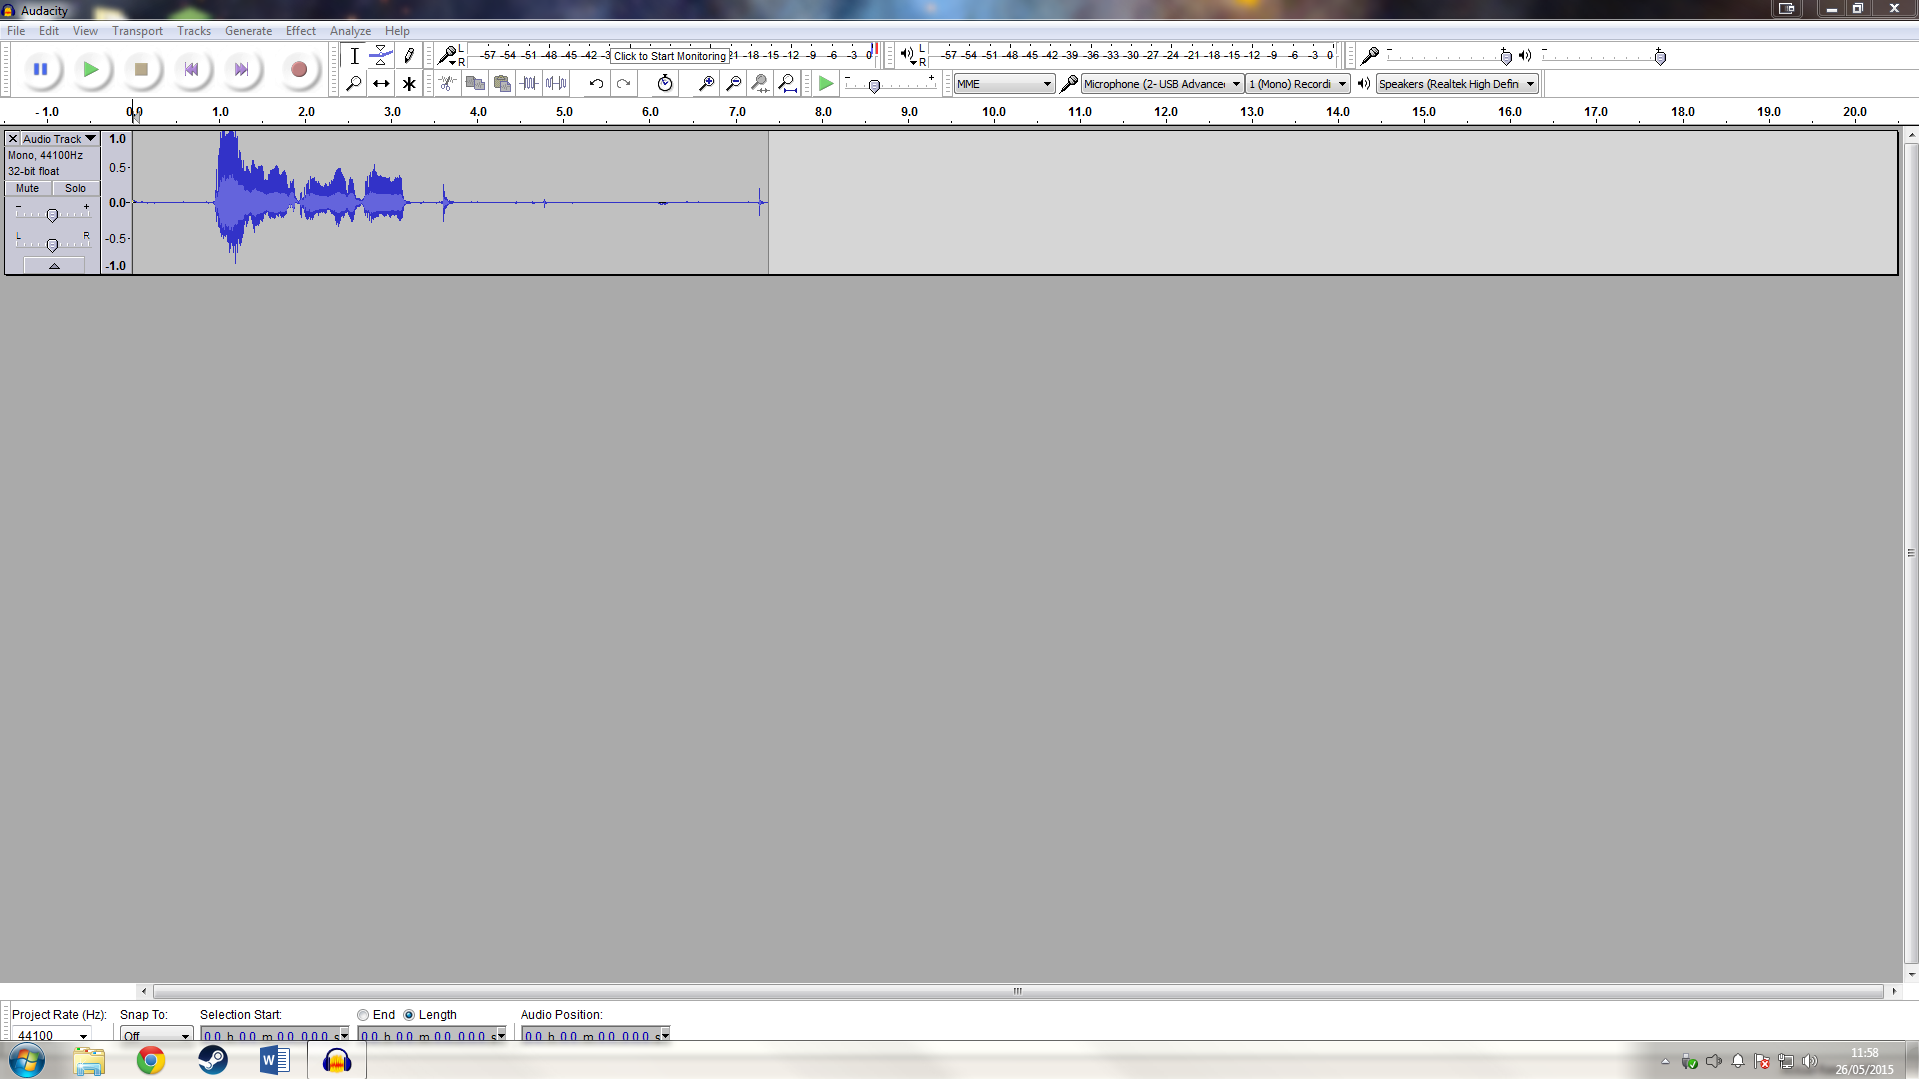1919x1079 pixels.
Task: Open the Project Rate 44100 dropdown
Action: point(83,1036)
